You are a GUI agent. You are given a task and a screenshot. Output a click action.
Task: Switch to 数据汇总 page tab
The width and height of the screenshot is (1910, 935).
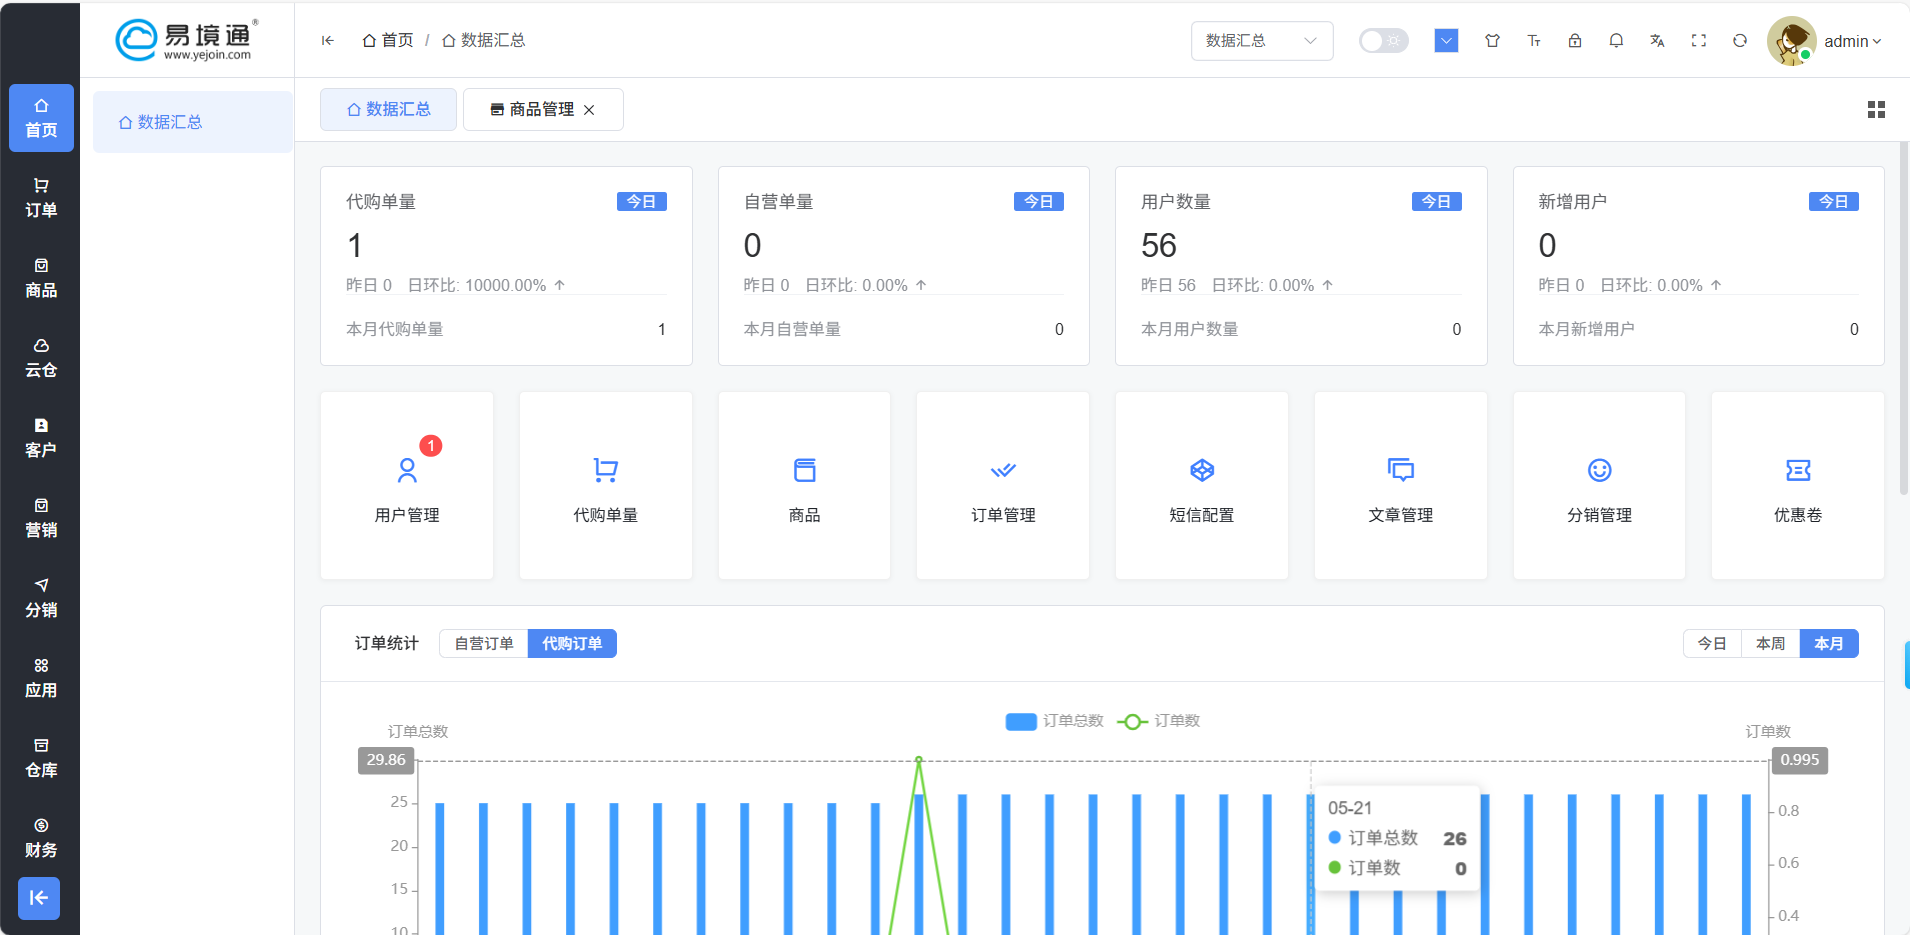pyautogui.click(x=388, y=109)
